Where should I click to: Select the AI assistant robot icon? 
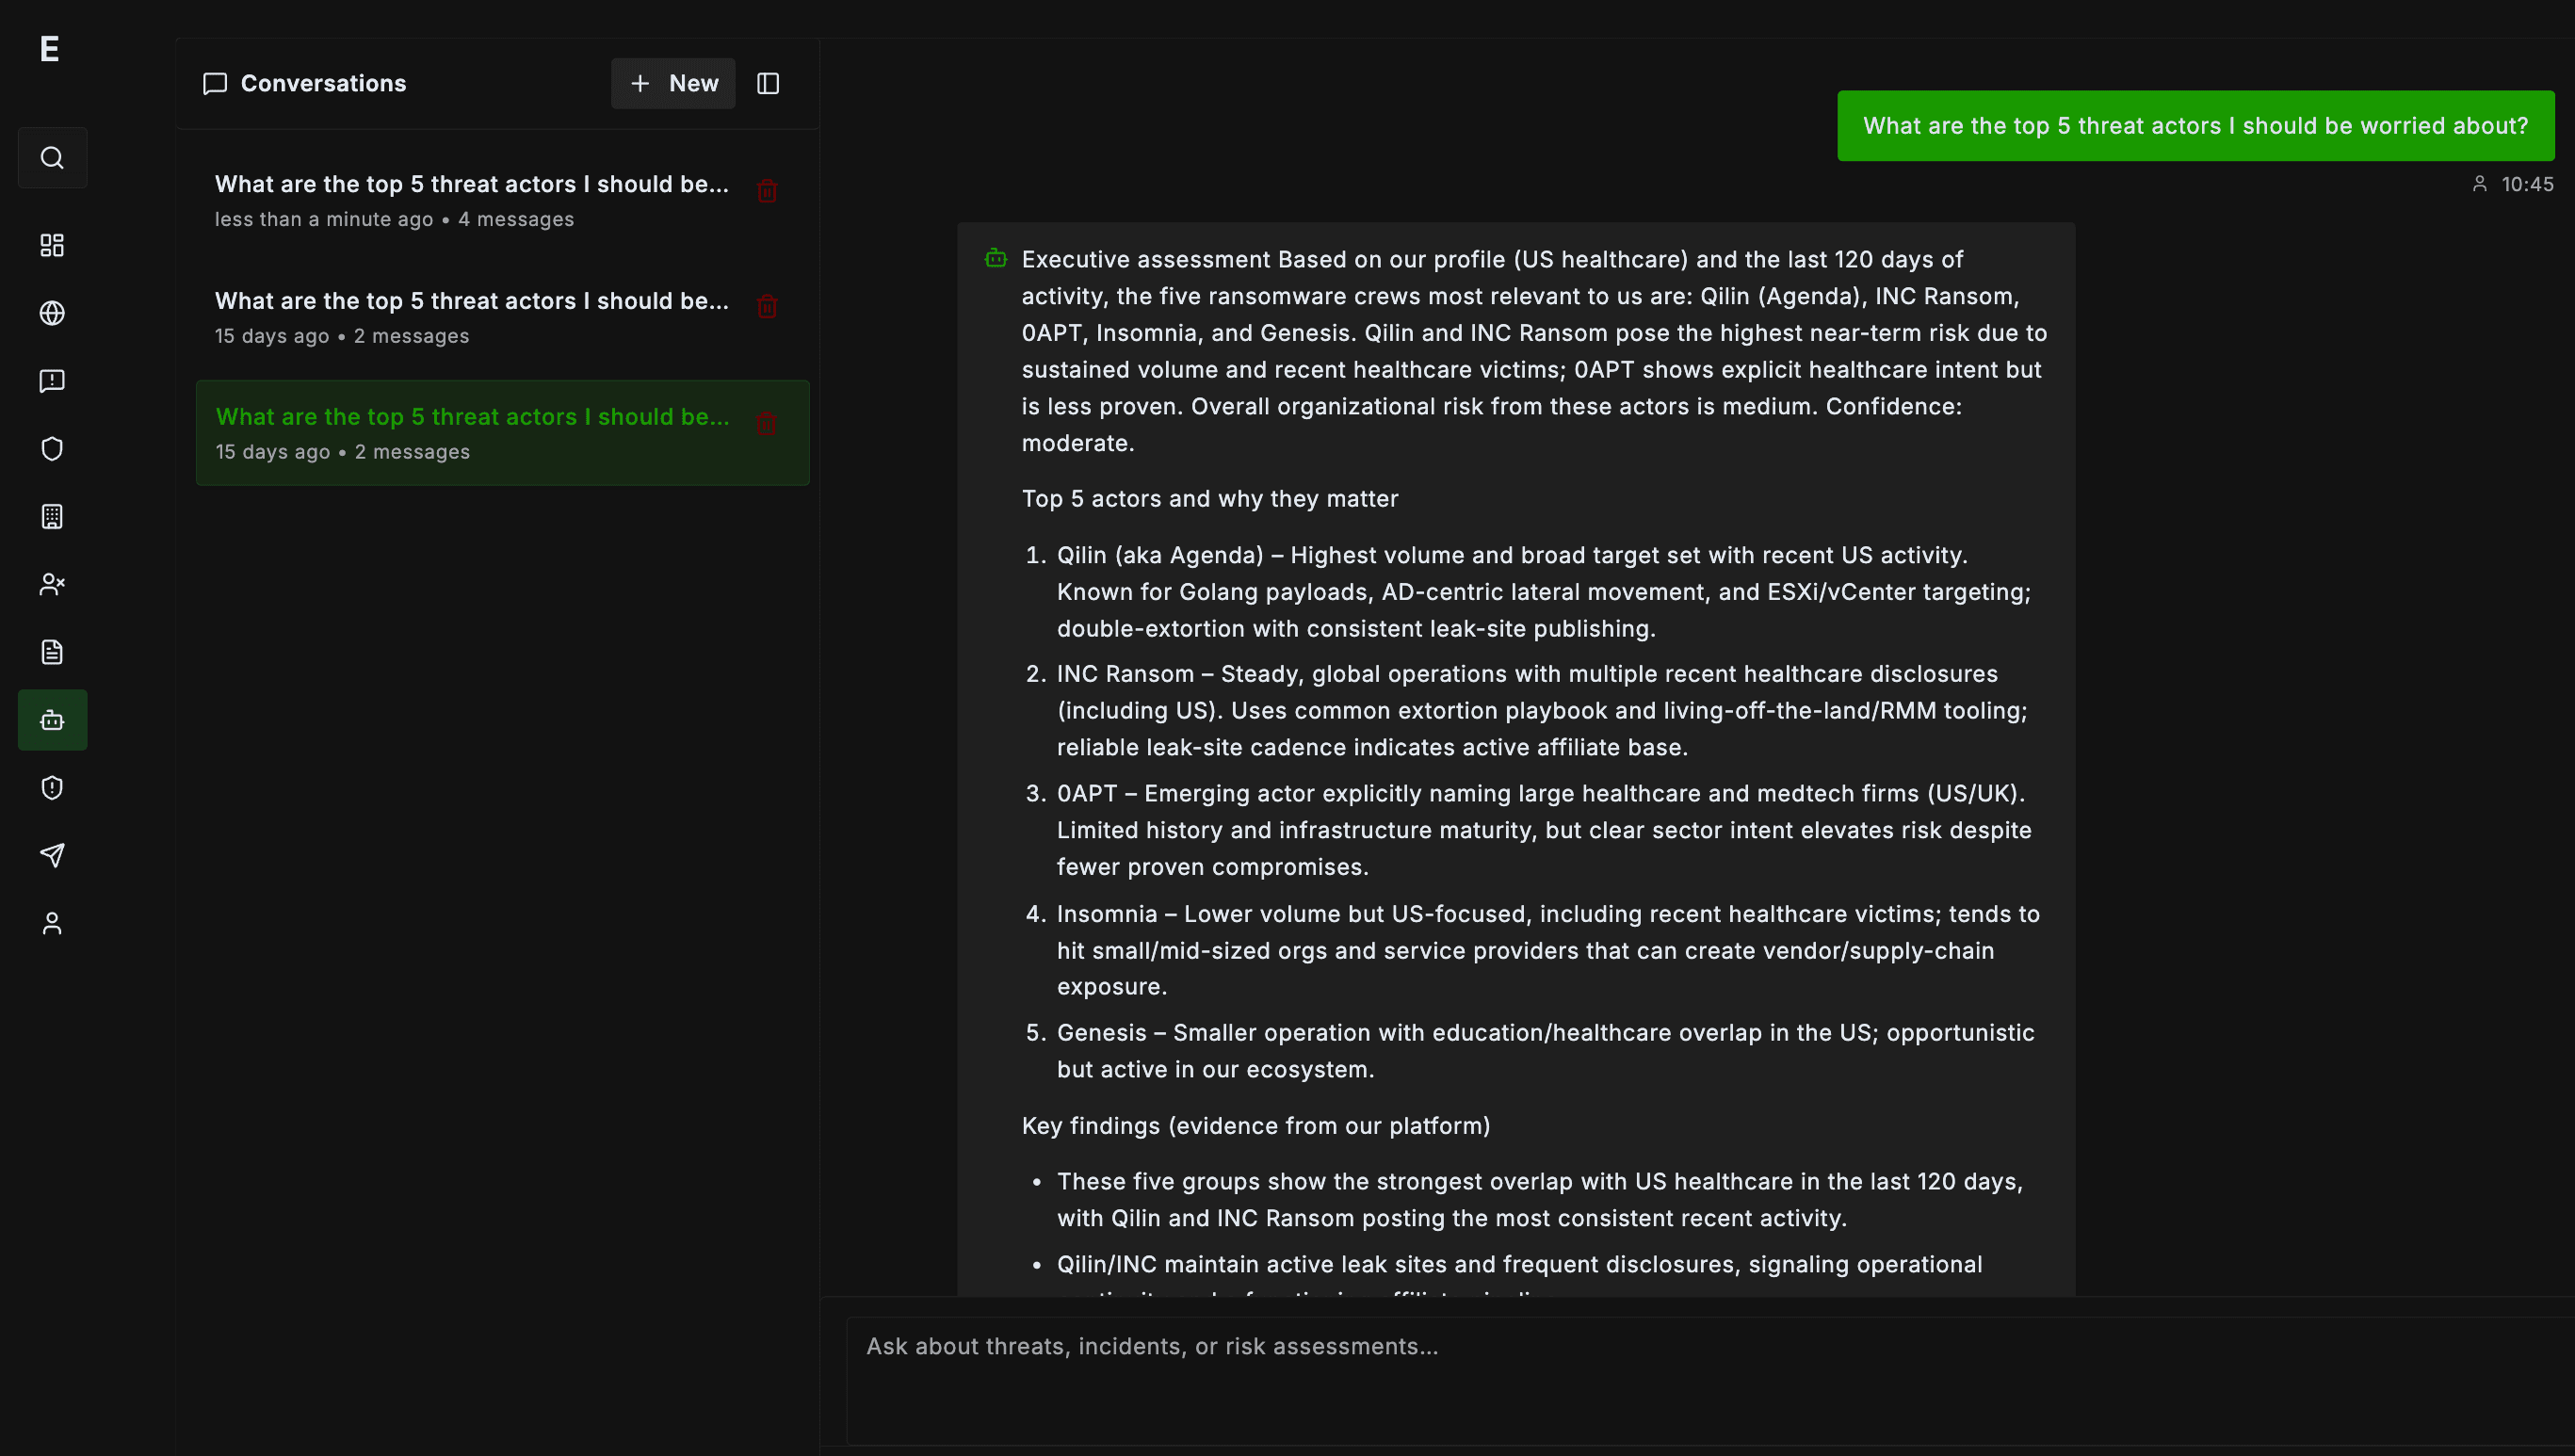tap(52, 719)
